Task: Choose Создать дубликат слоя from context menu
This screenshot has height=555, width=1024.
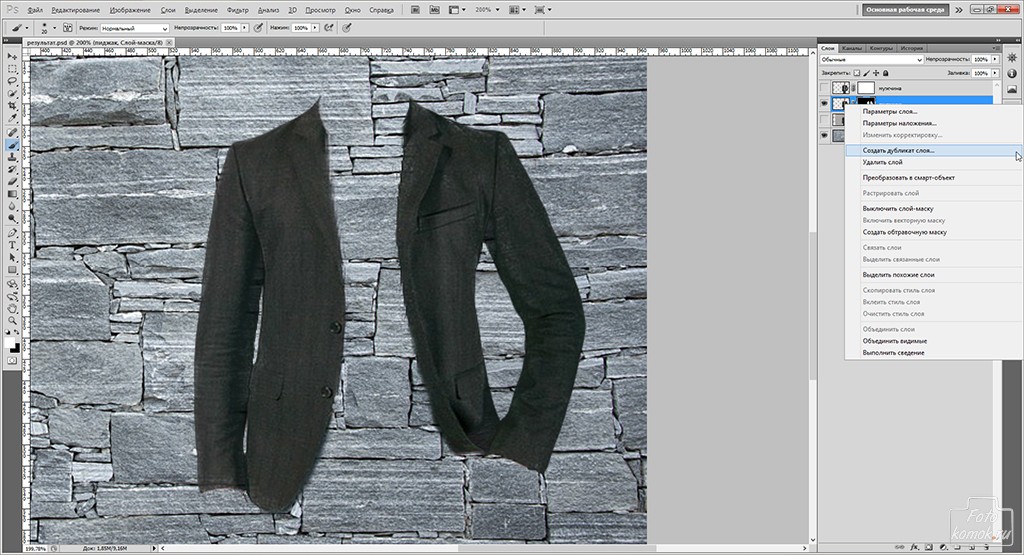Action: pos(898,150)
